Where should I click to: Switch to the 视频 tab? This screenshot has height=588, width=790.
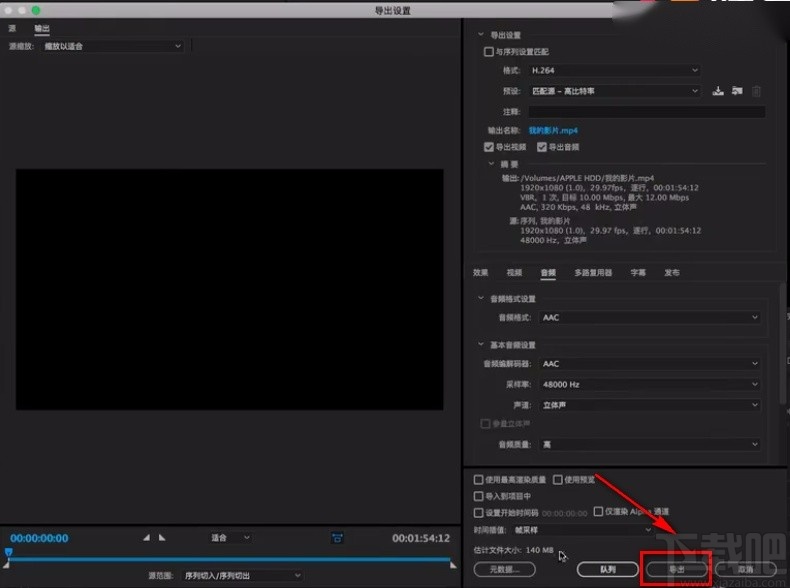(x=514, y=272)
